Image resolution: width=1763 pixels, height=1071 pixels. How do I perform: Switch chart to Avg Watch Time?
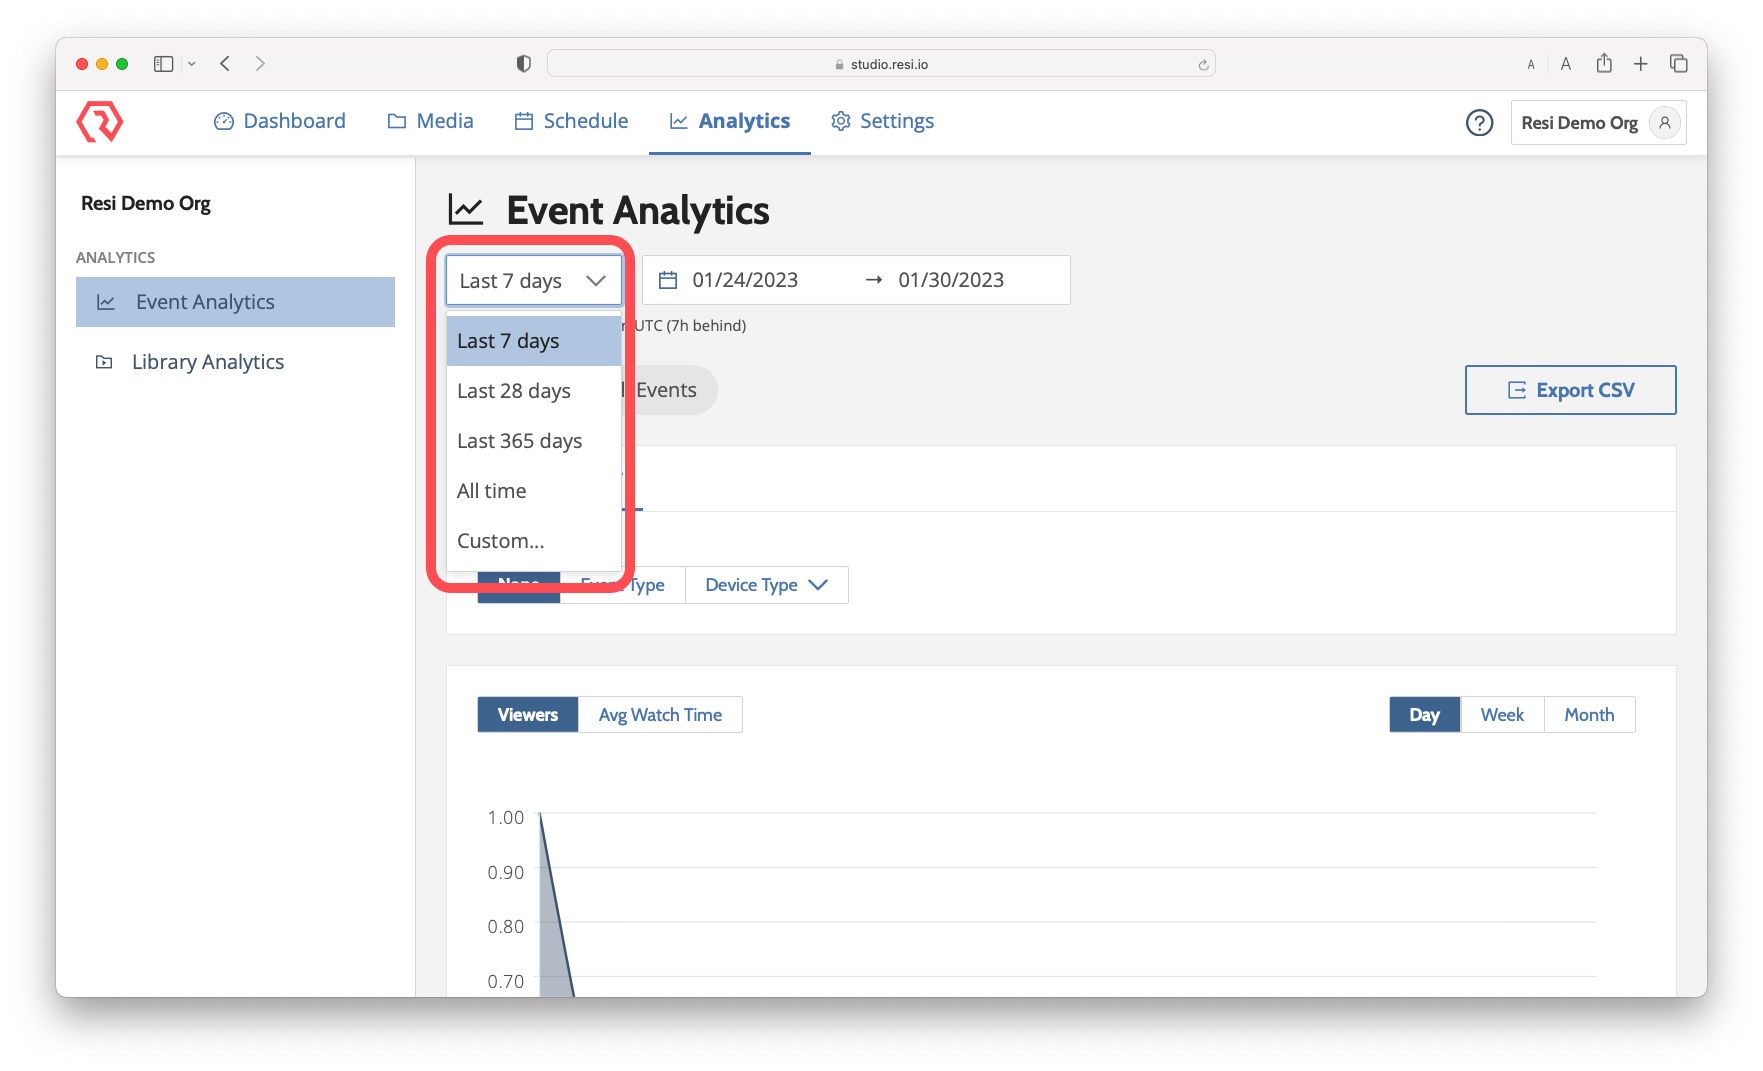(x=660, y=715)
